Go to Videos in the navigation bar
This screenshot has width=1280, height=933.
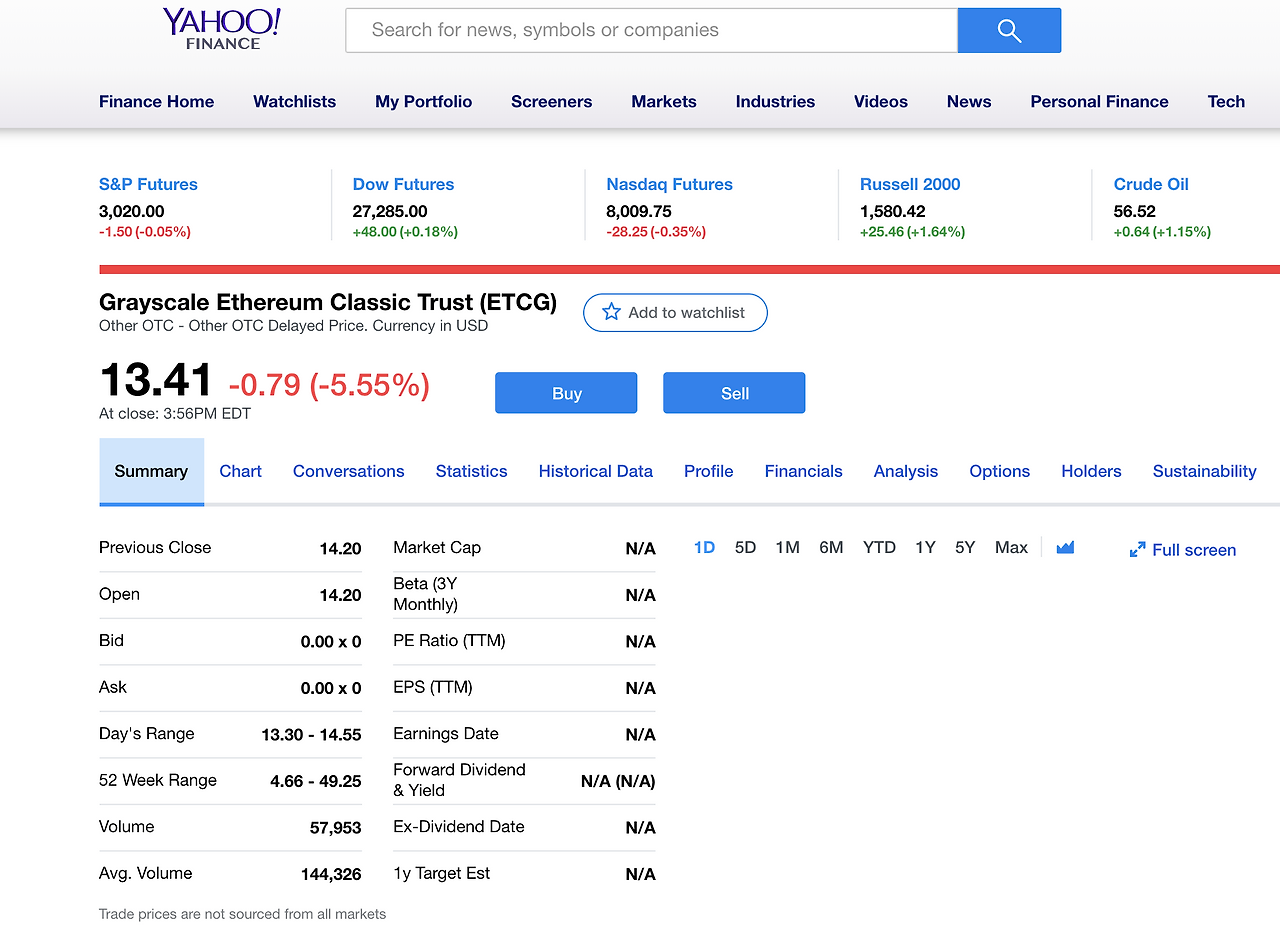click(881, 101)
